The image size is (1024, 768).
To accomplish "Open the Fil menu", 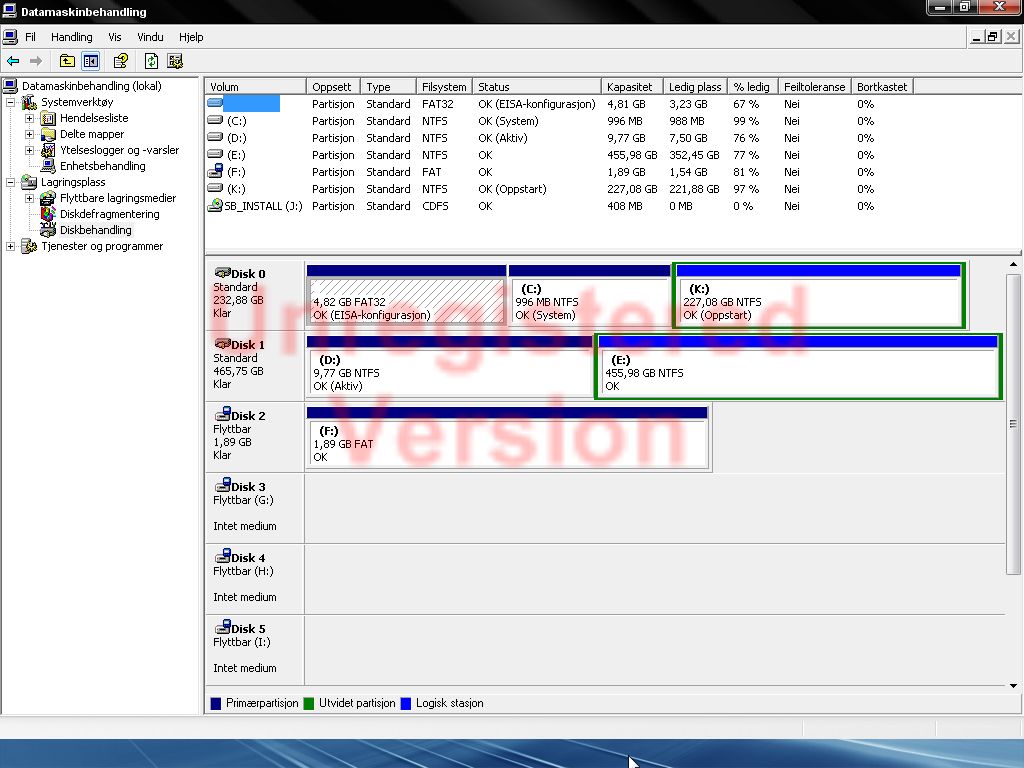I will point(30,37).
